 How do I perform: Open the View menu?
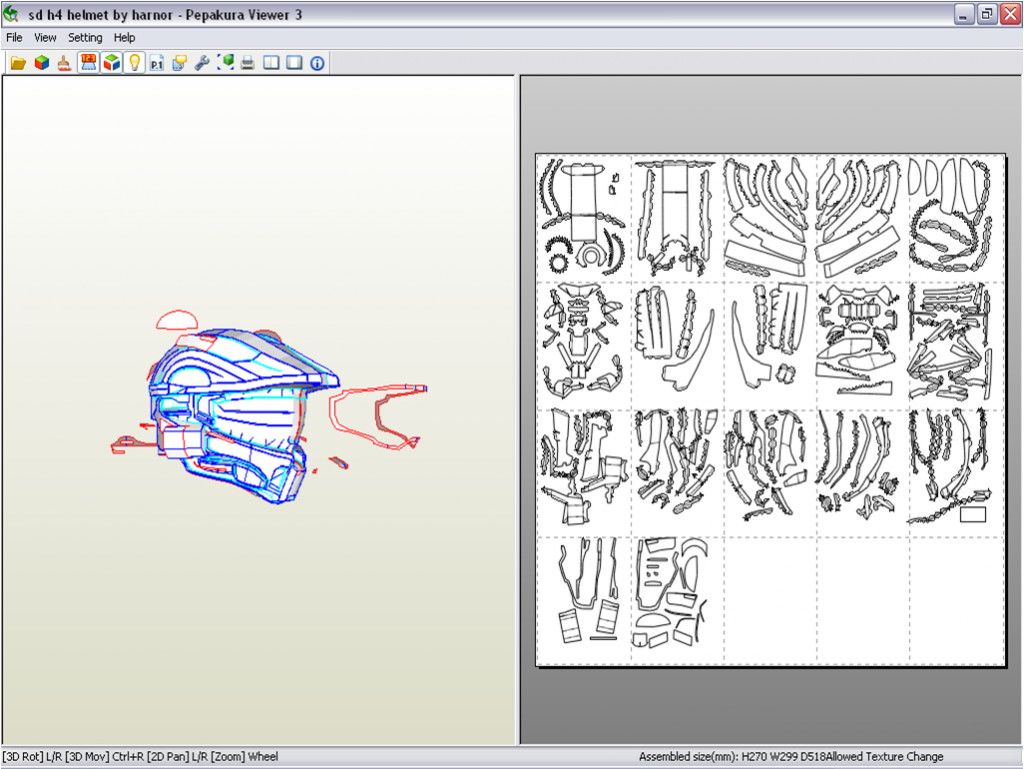pyautogui.click(x=45, y=37)
